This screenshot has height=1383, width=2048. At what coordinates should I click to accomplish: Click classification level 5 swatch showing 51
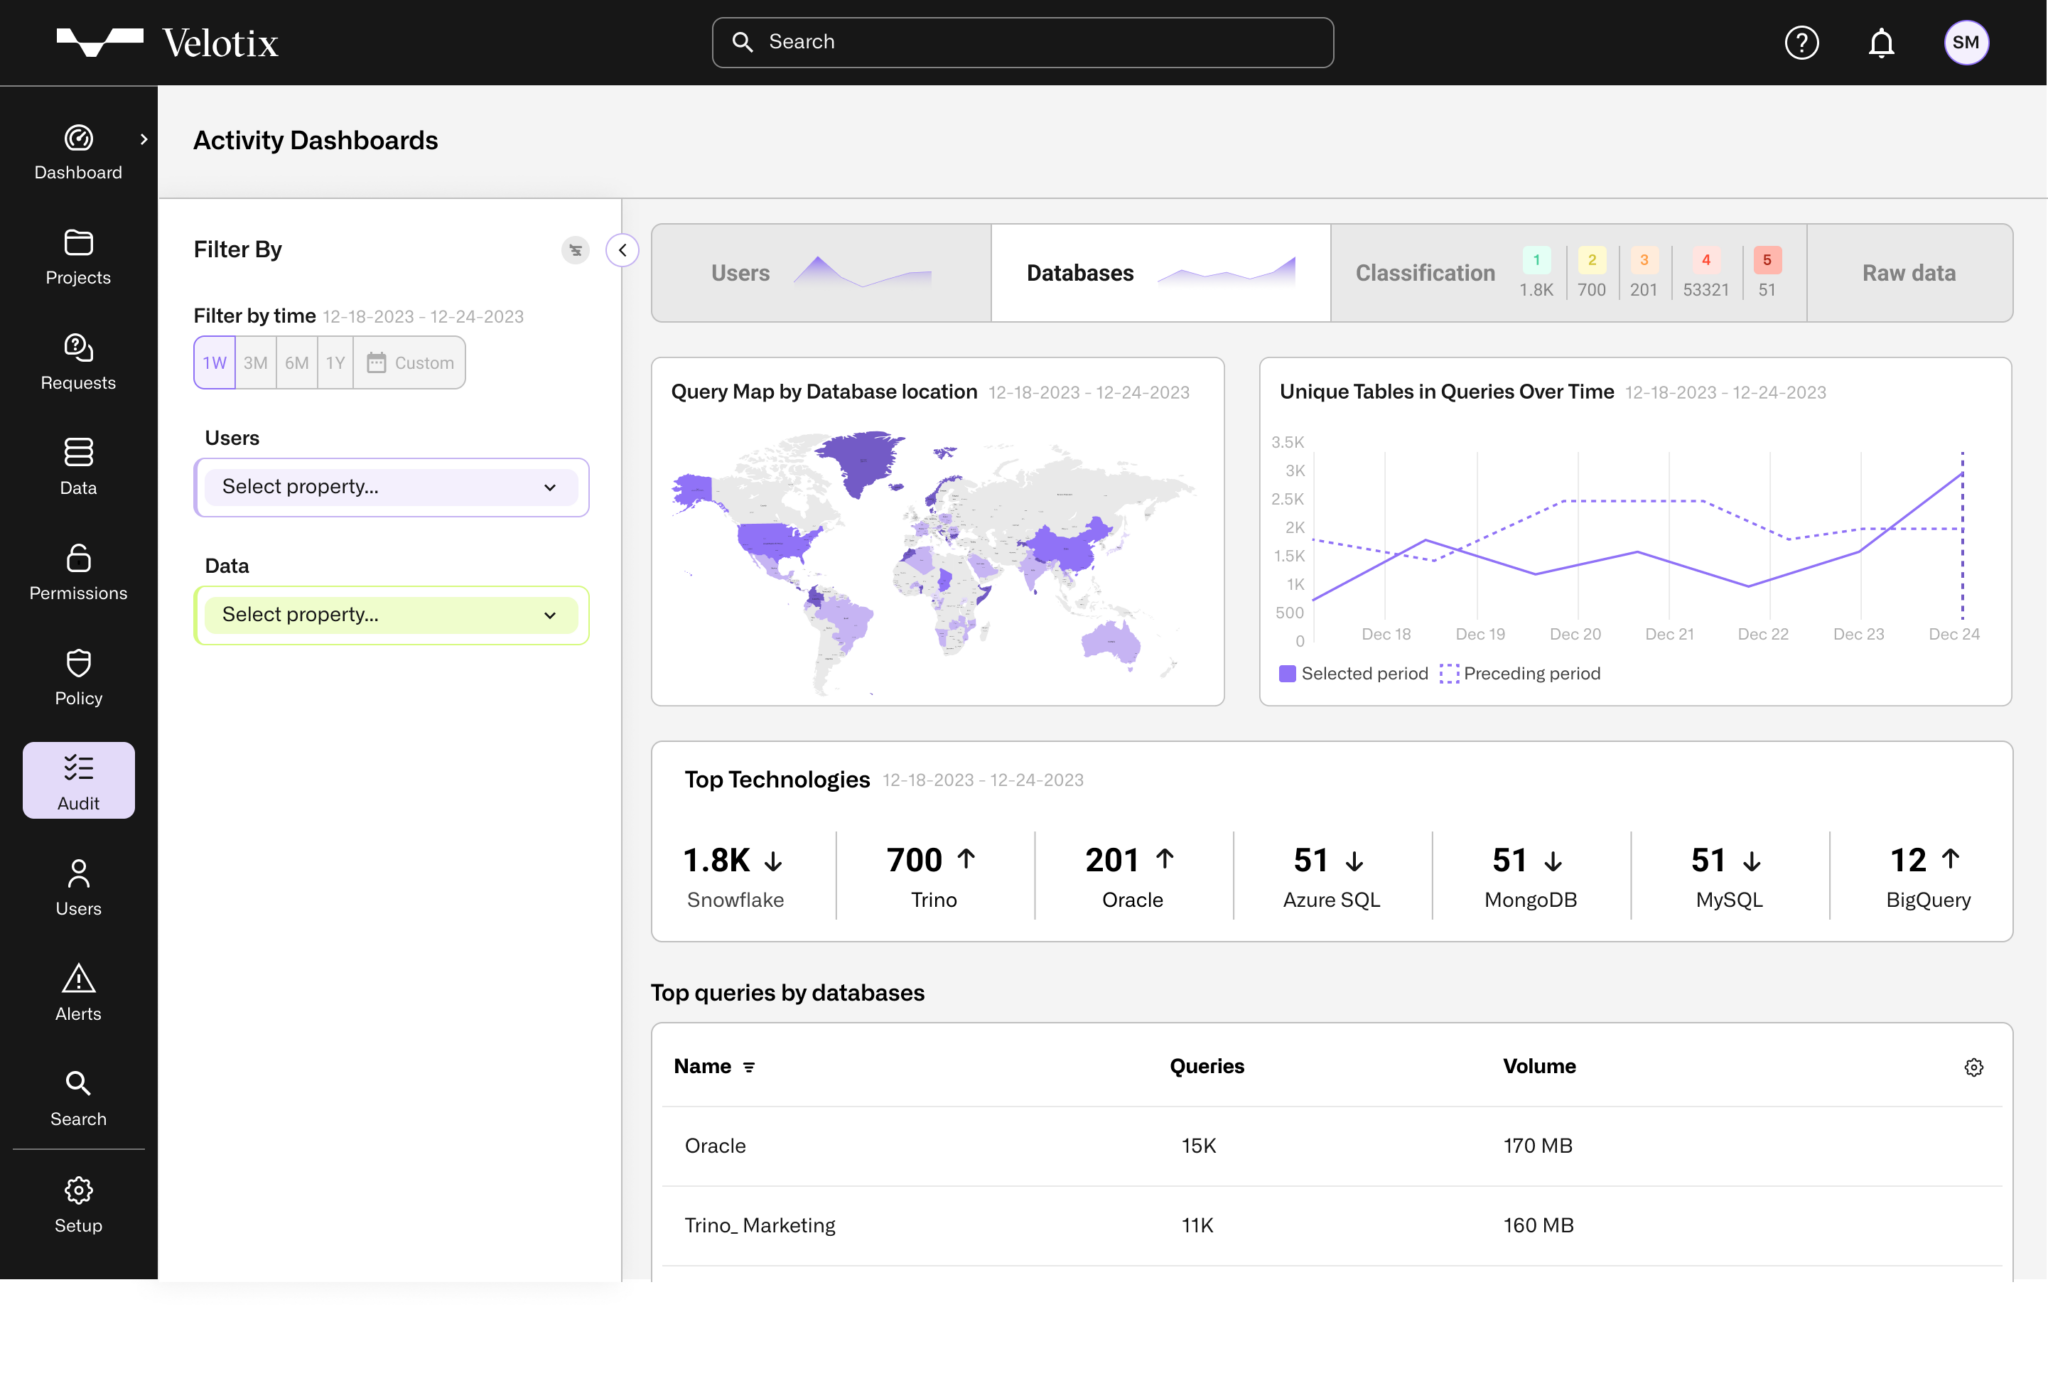coord(1767,262)
